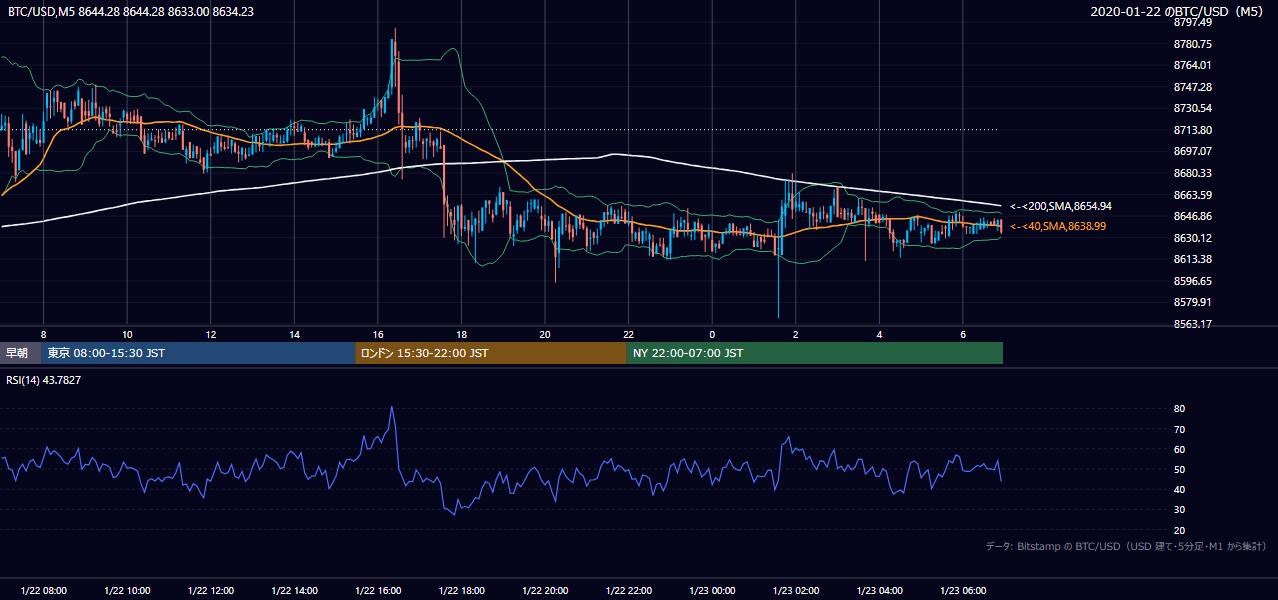Click the '1/22 16:00' date label
This screenshot has height=600, width=1278.
click(x=378, y=591)
